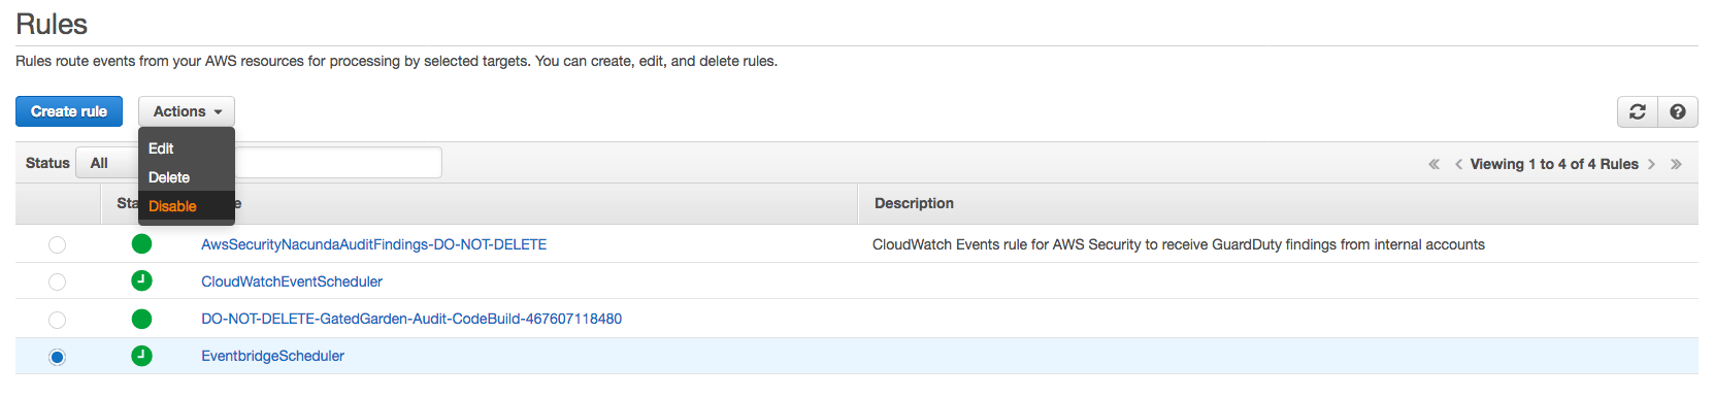Open the Status All filter dropdown
The width and height of the screenshot is (1714, 400).
click(x=107, y=163)
